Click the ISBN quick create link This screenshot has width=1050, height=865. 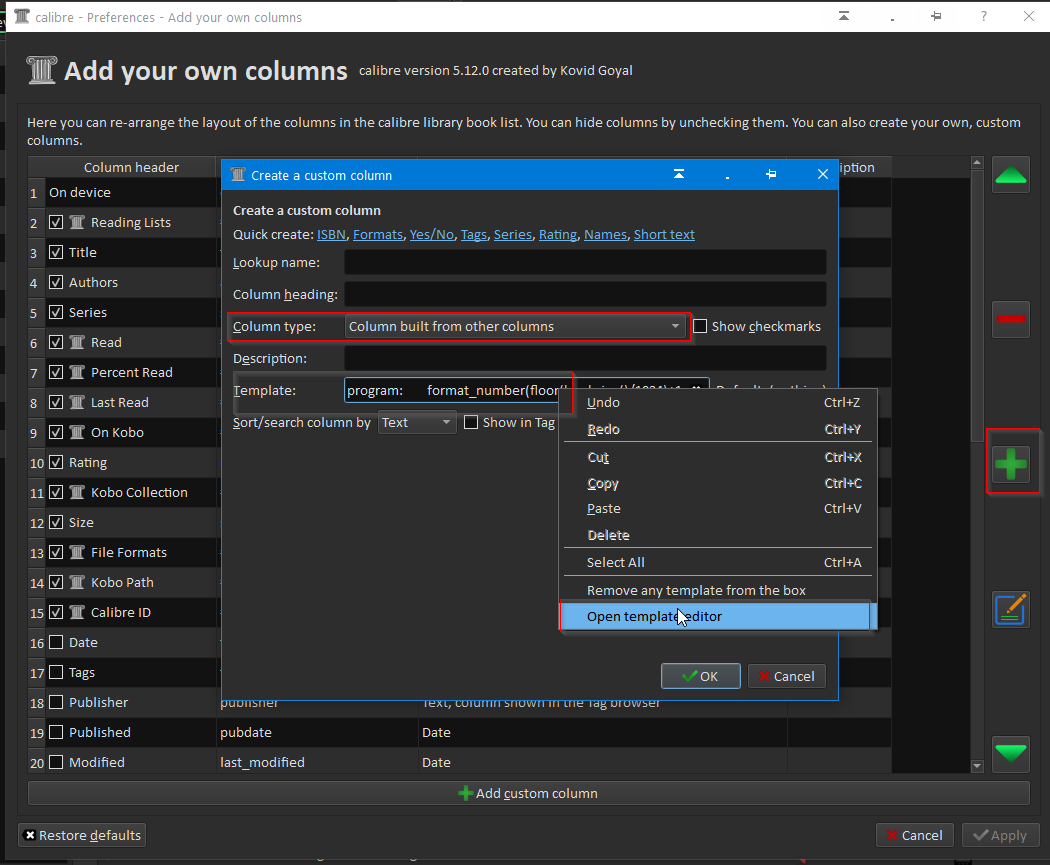click(331, 234)
